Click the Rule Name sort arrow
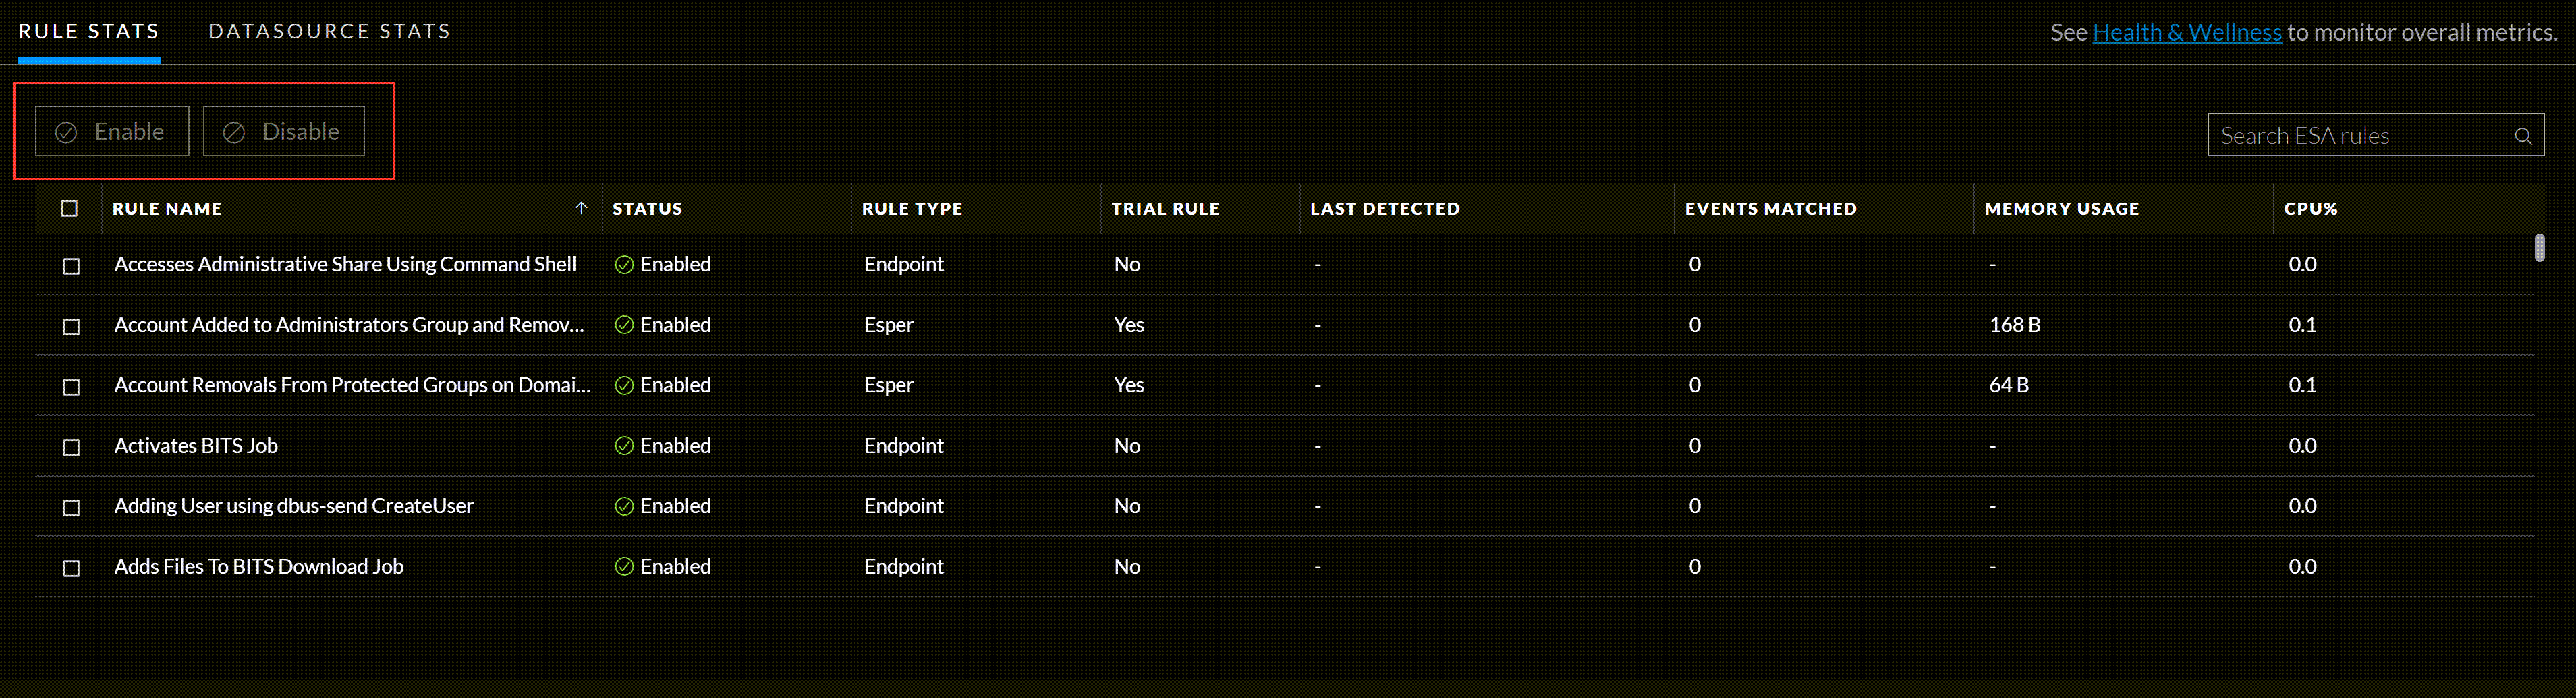This screenshot has height=698, width=2576. (x=581, y=208)
